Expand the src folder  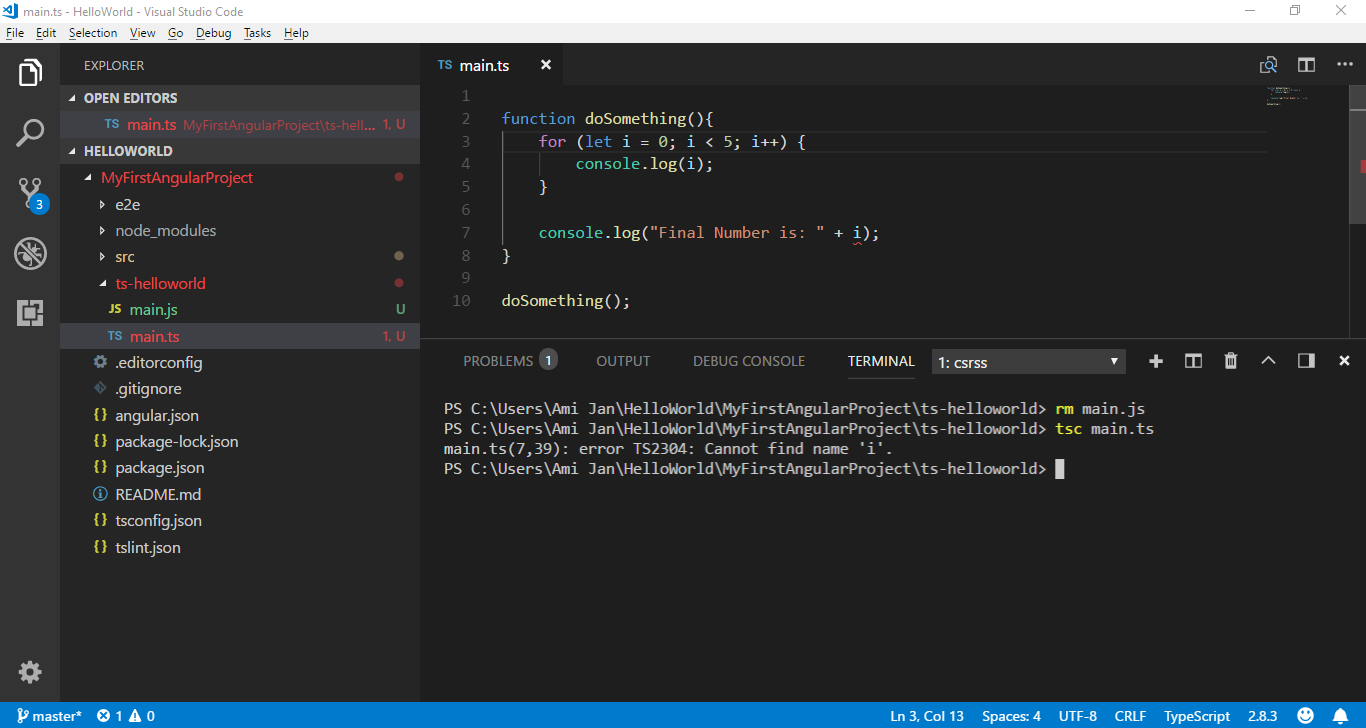tap(240, 257)
